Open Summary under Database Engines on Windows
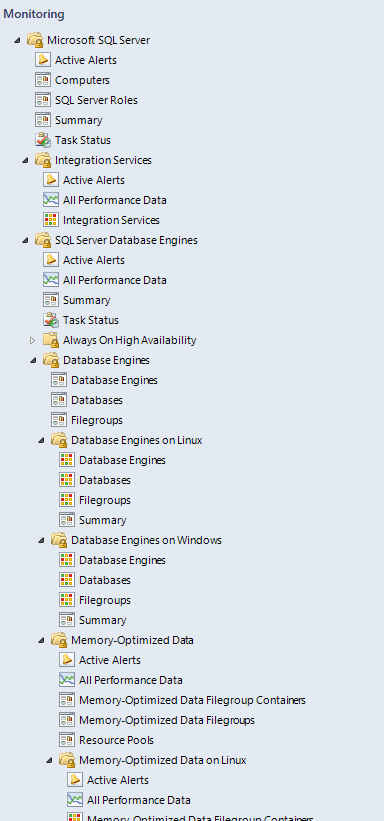This screenshot has height=821, width=384. (103, 620)
